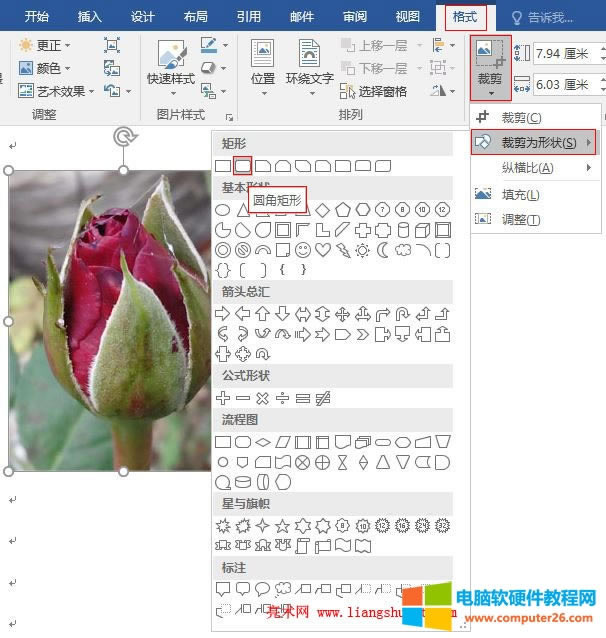
Task: Open the 审阅 (Review) tab
Action: (355, 16)
